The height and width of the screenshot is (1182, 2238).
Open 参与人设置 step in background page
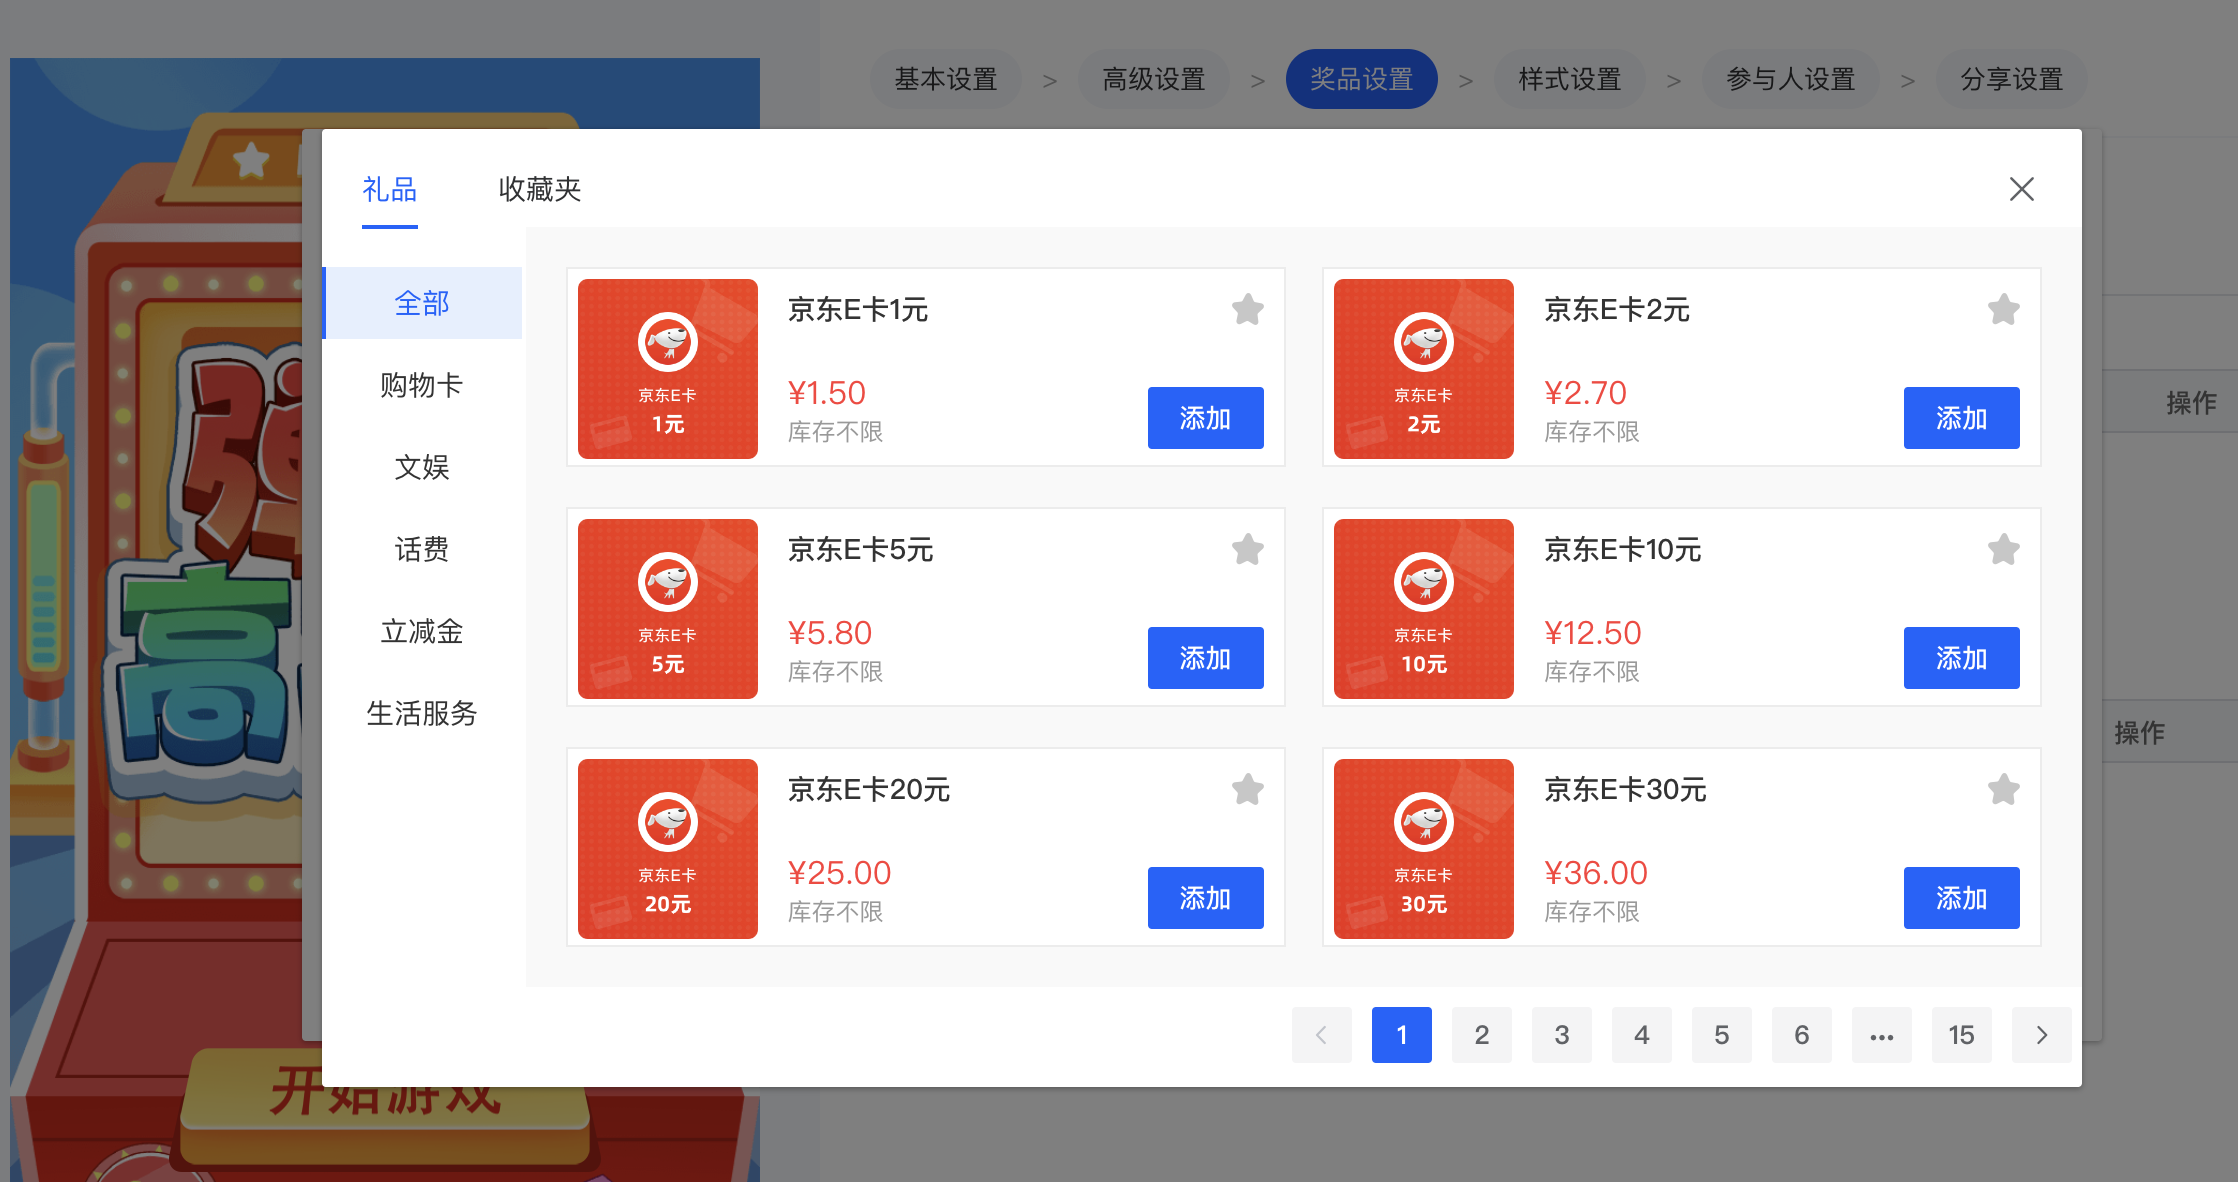(1790, 79)
